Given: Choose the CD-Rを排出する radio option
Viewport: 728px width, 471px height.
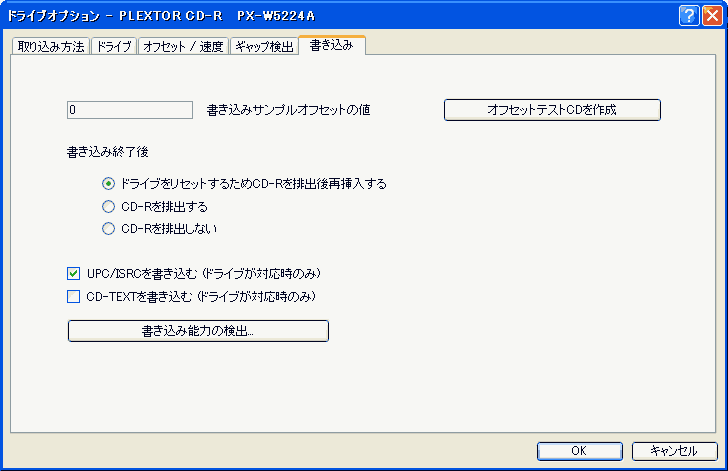Looking at the screenshot, I should [x=108, y=207].
